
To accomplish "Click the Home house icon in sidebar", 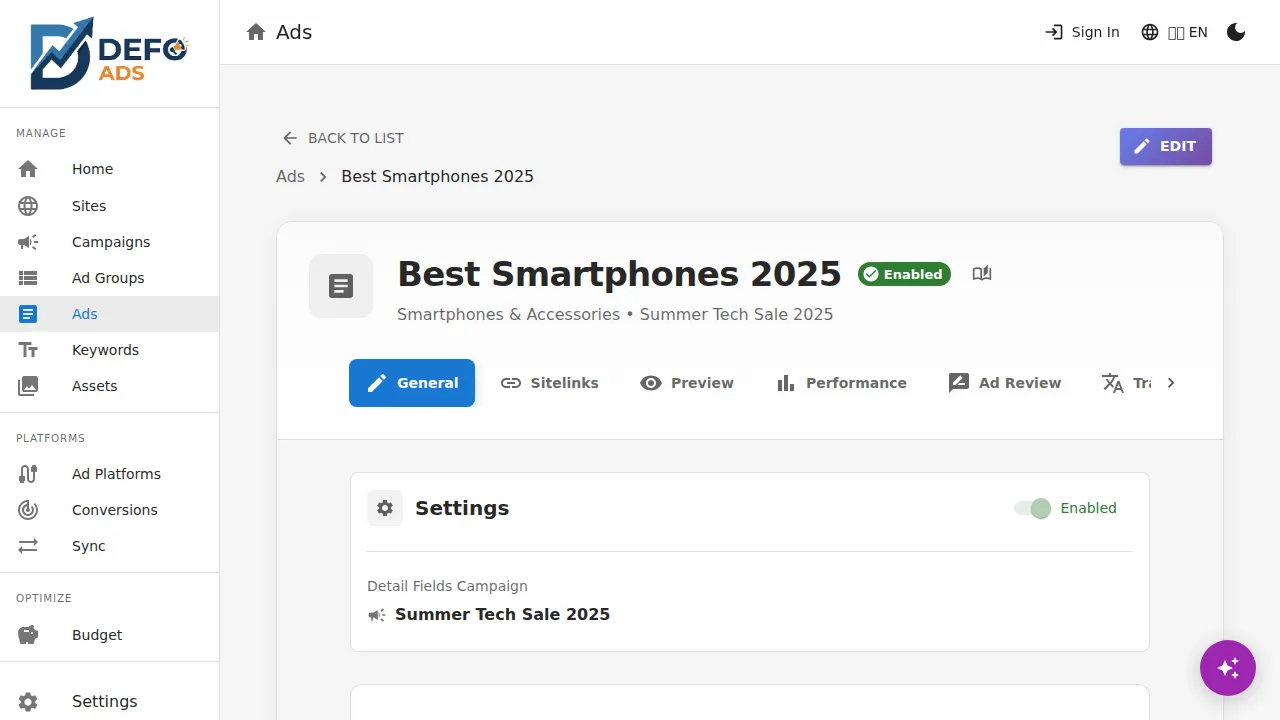I will point(28,169).
